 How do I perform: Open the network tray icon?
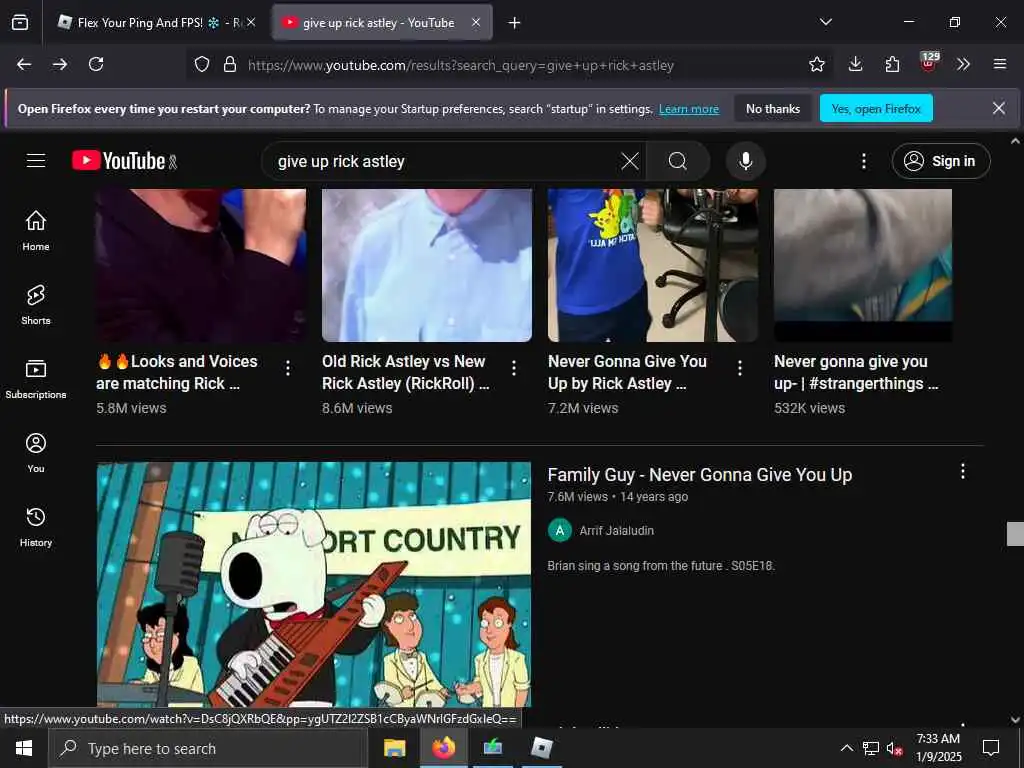(x=871, y=748)
